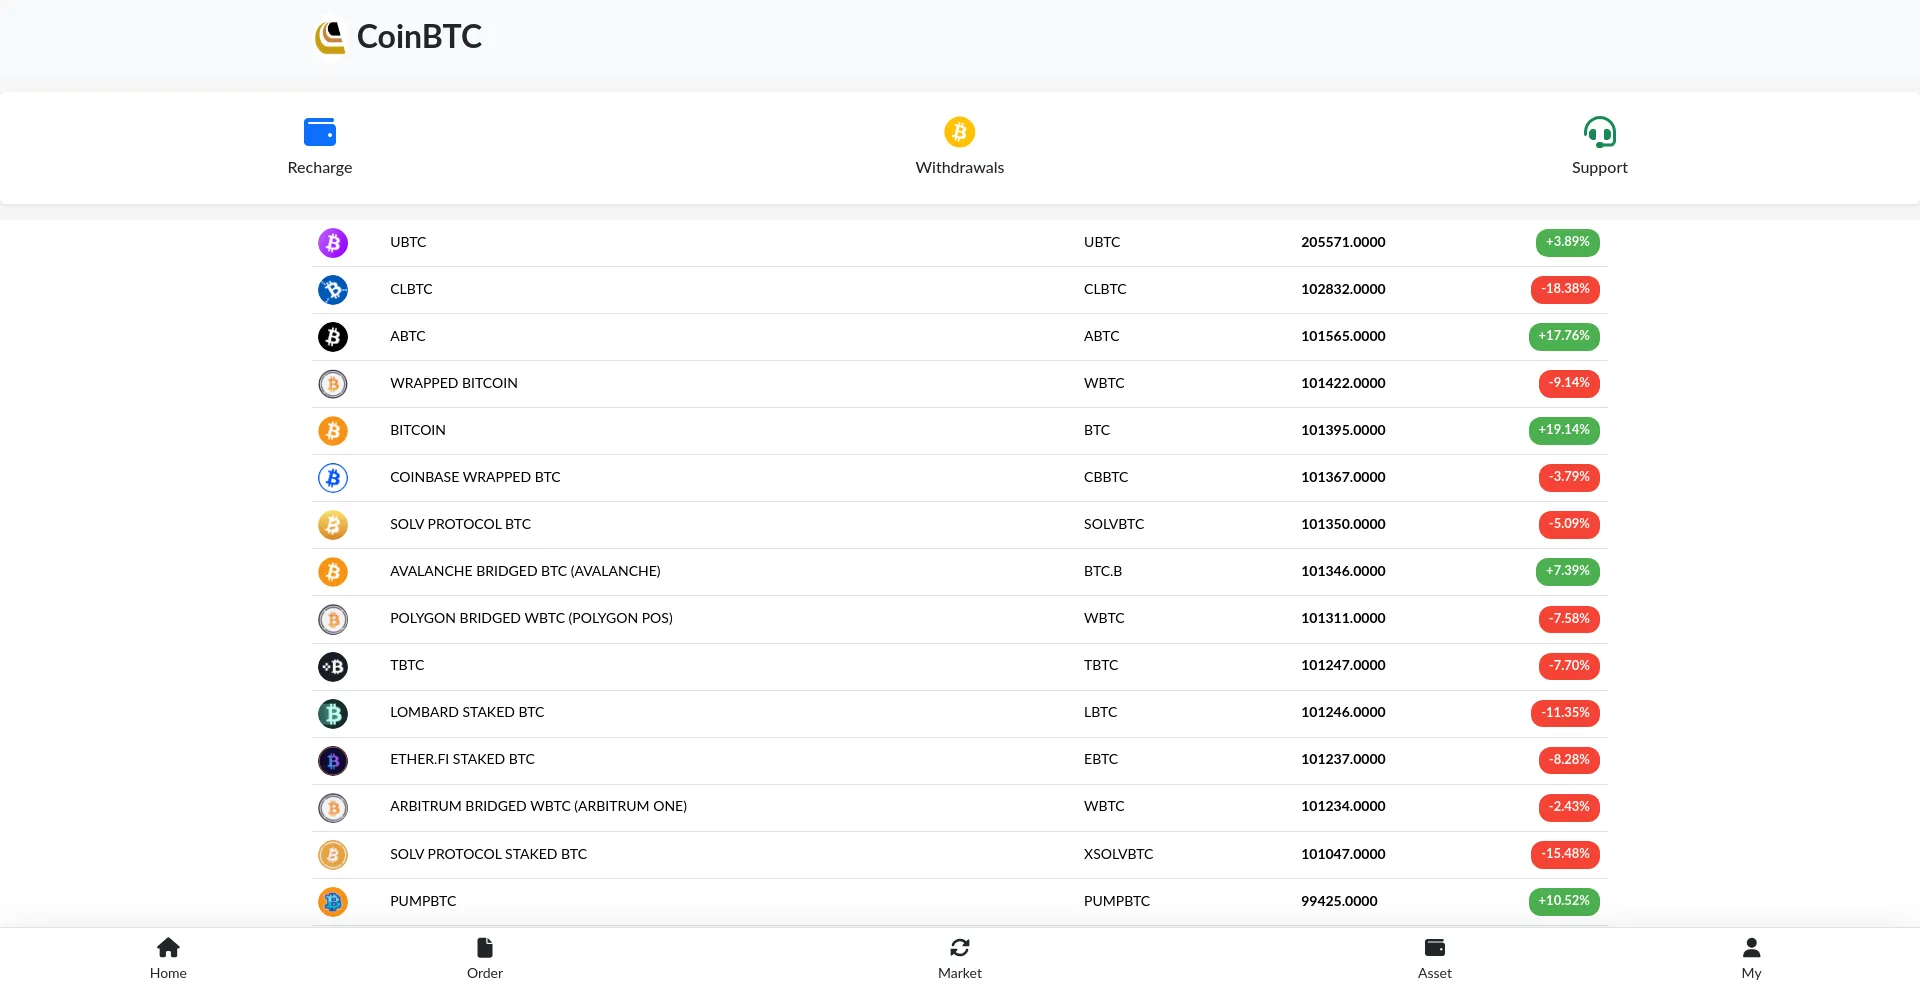The width and height of the screenshot is (1920, 993).
Task: Click the Solv Protocol Staked BTC icon
Action: [x=333, y=855]
